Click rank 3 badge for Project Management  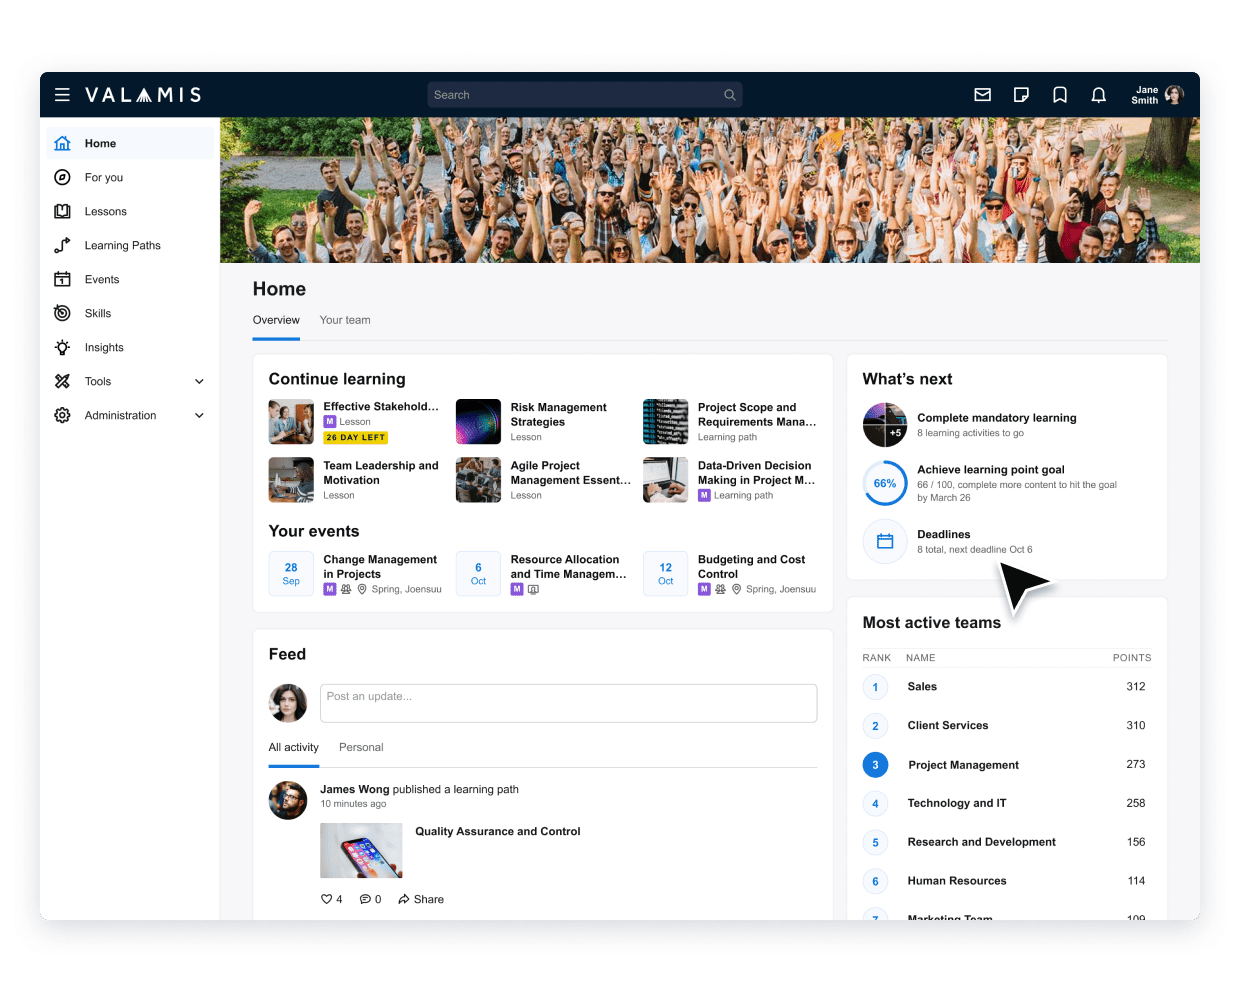point(875,765)
